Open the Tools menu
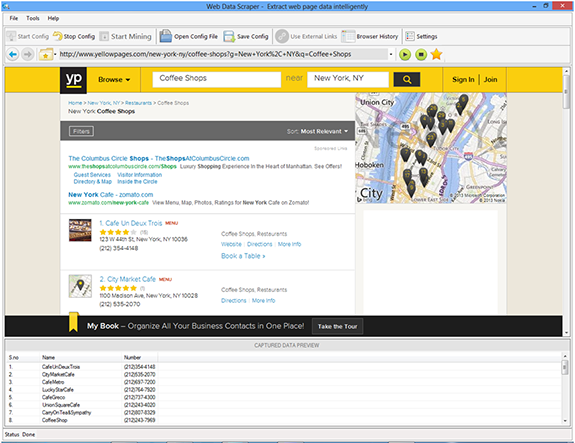 coord(33,18)
